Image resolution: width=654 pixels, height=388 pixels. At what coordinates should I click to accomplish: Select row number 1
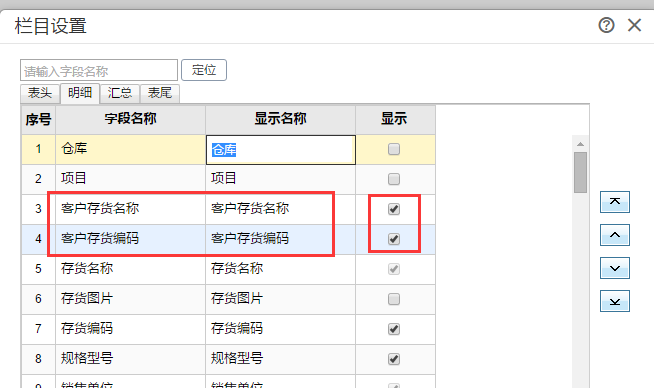[38, 149]
